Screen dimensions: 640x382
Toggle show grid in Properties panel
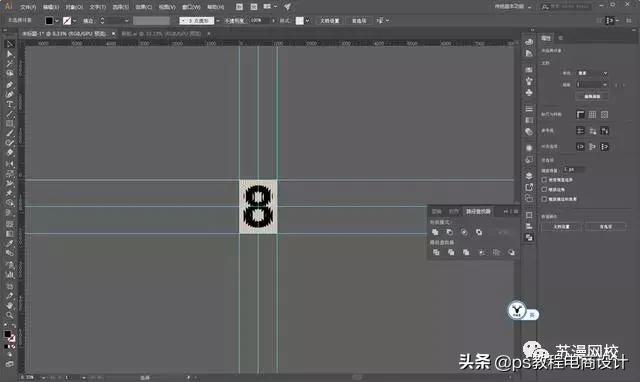[x=592, y=115]
